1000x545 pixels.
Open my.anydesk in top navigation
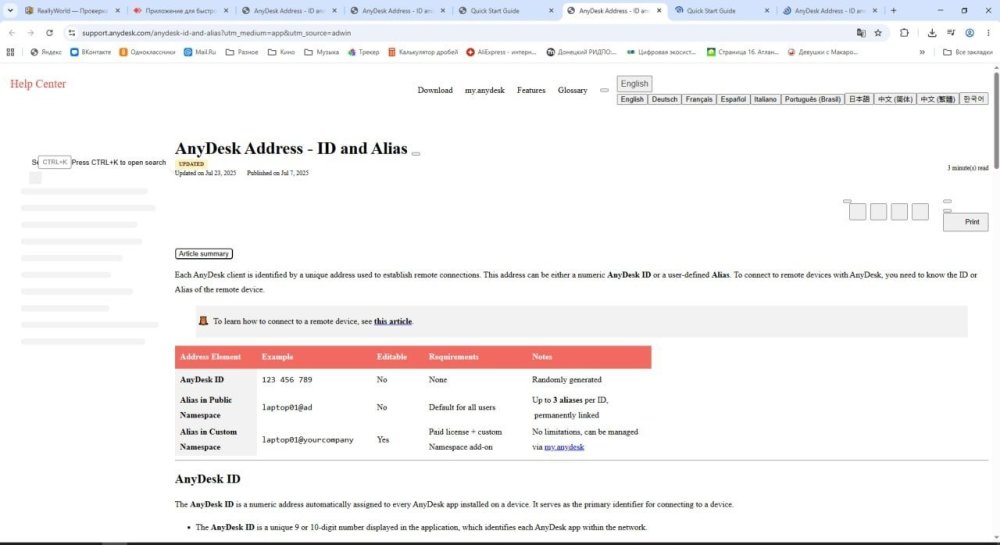tap(485, 91)
